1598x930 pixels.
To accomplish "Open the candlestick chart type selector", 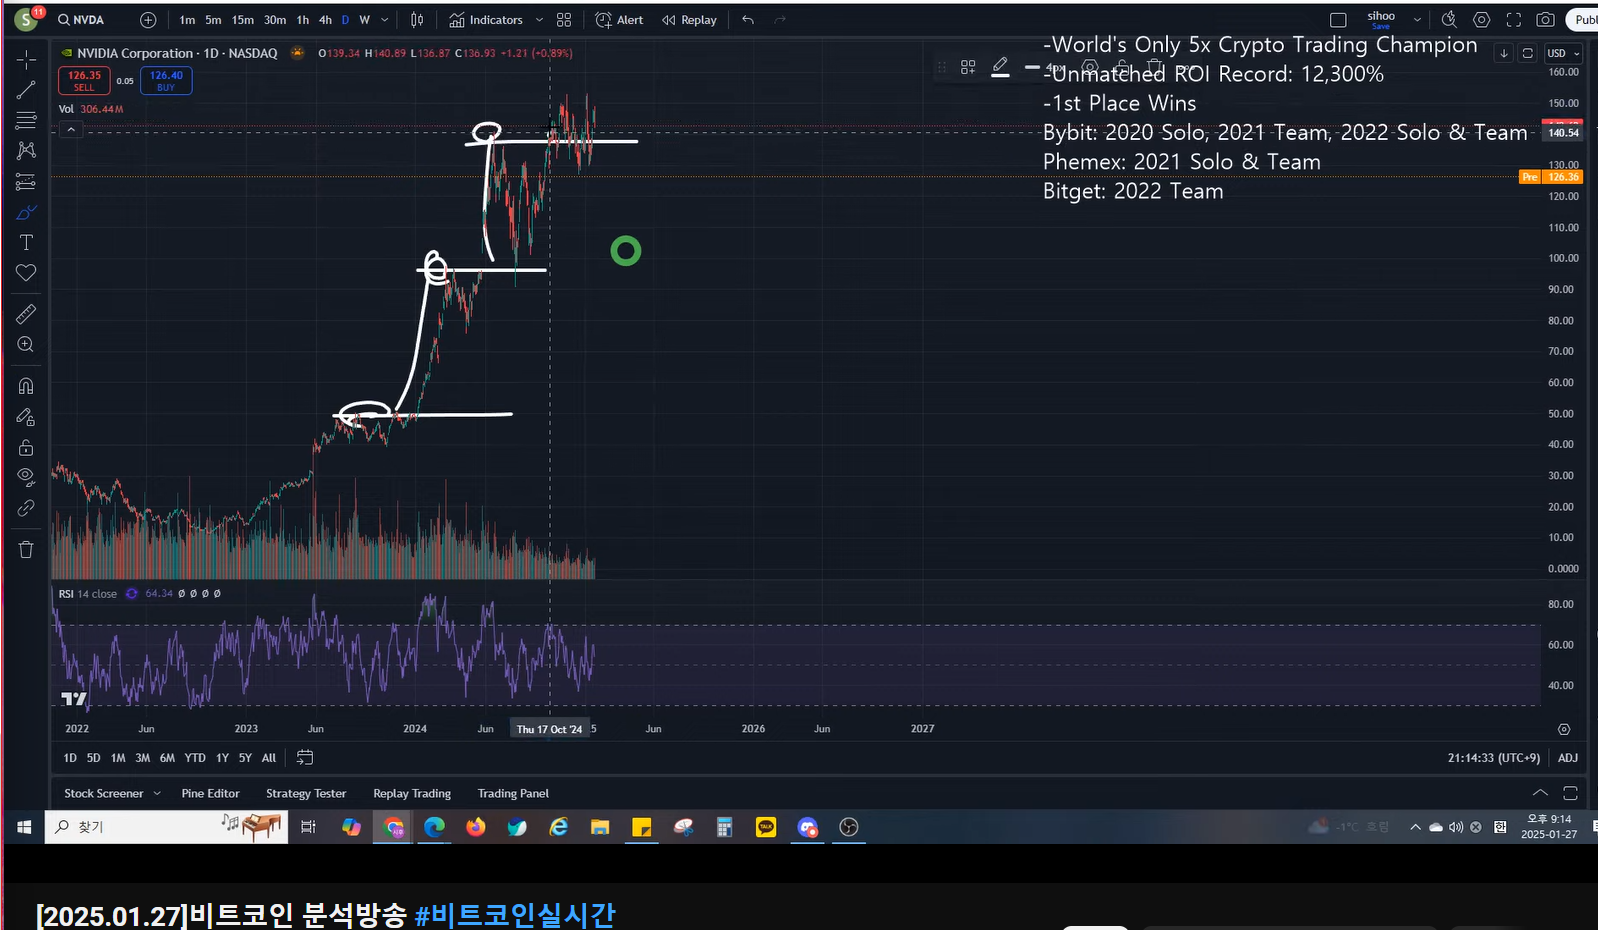I will [x=417, y=20].
